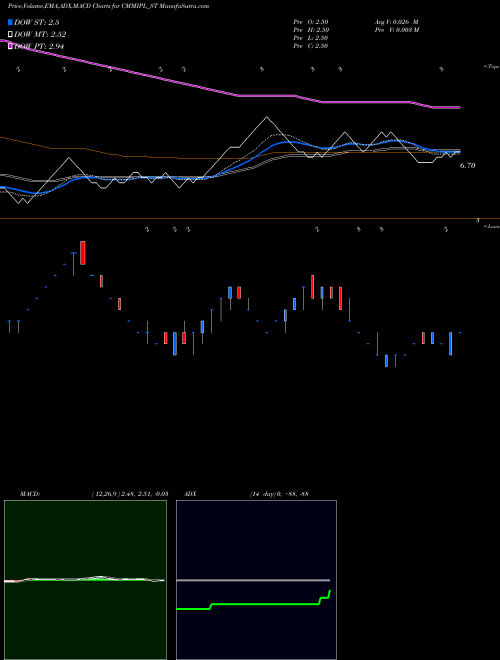Open the MACD indicator chart panel
The width and height of the screenshot is (500, 660).
pyautogui.click(x=85, y=580)
